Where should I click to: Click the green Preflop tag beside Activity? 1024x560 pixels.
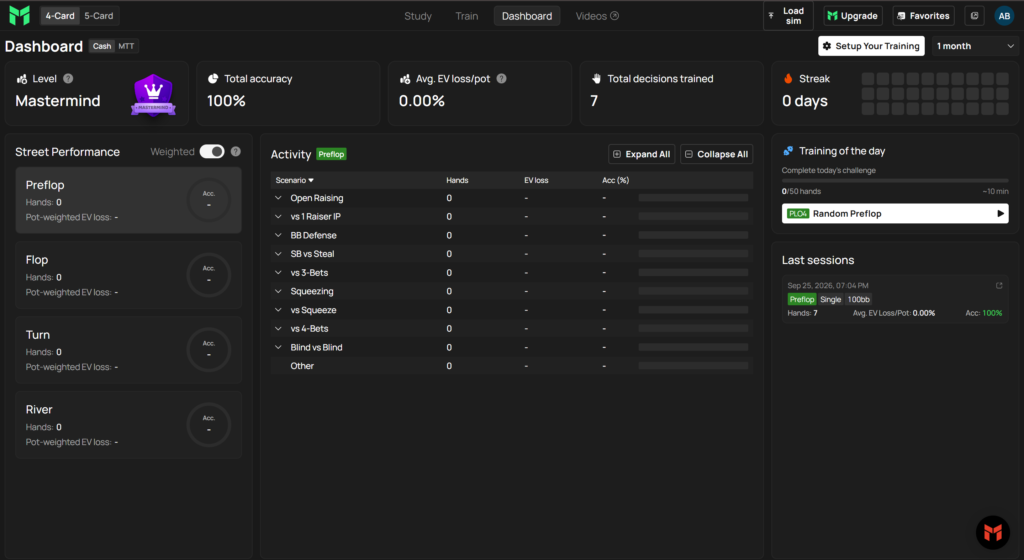tap(331, 154)
